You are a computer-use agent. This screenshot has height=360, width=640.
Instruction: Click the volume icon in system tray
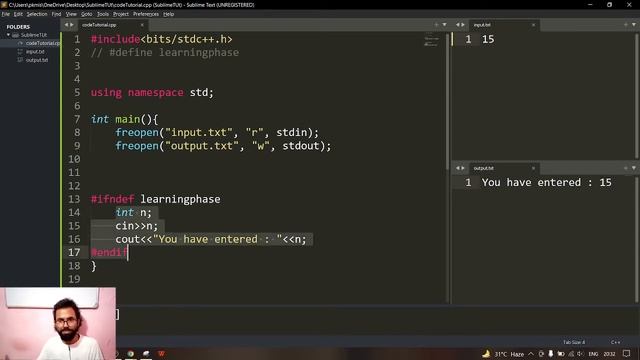point(580,354)
